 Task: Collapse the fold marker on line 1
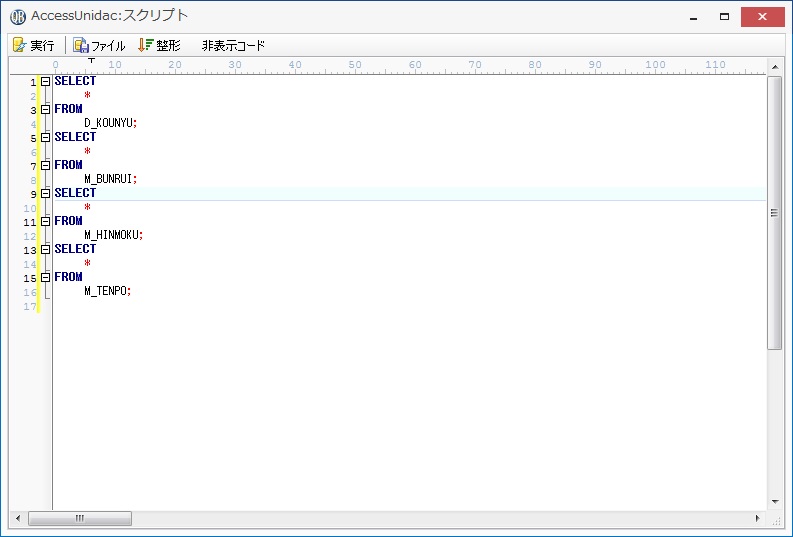click(x=46, y=81)
